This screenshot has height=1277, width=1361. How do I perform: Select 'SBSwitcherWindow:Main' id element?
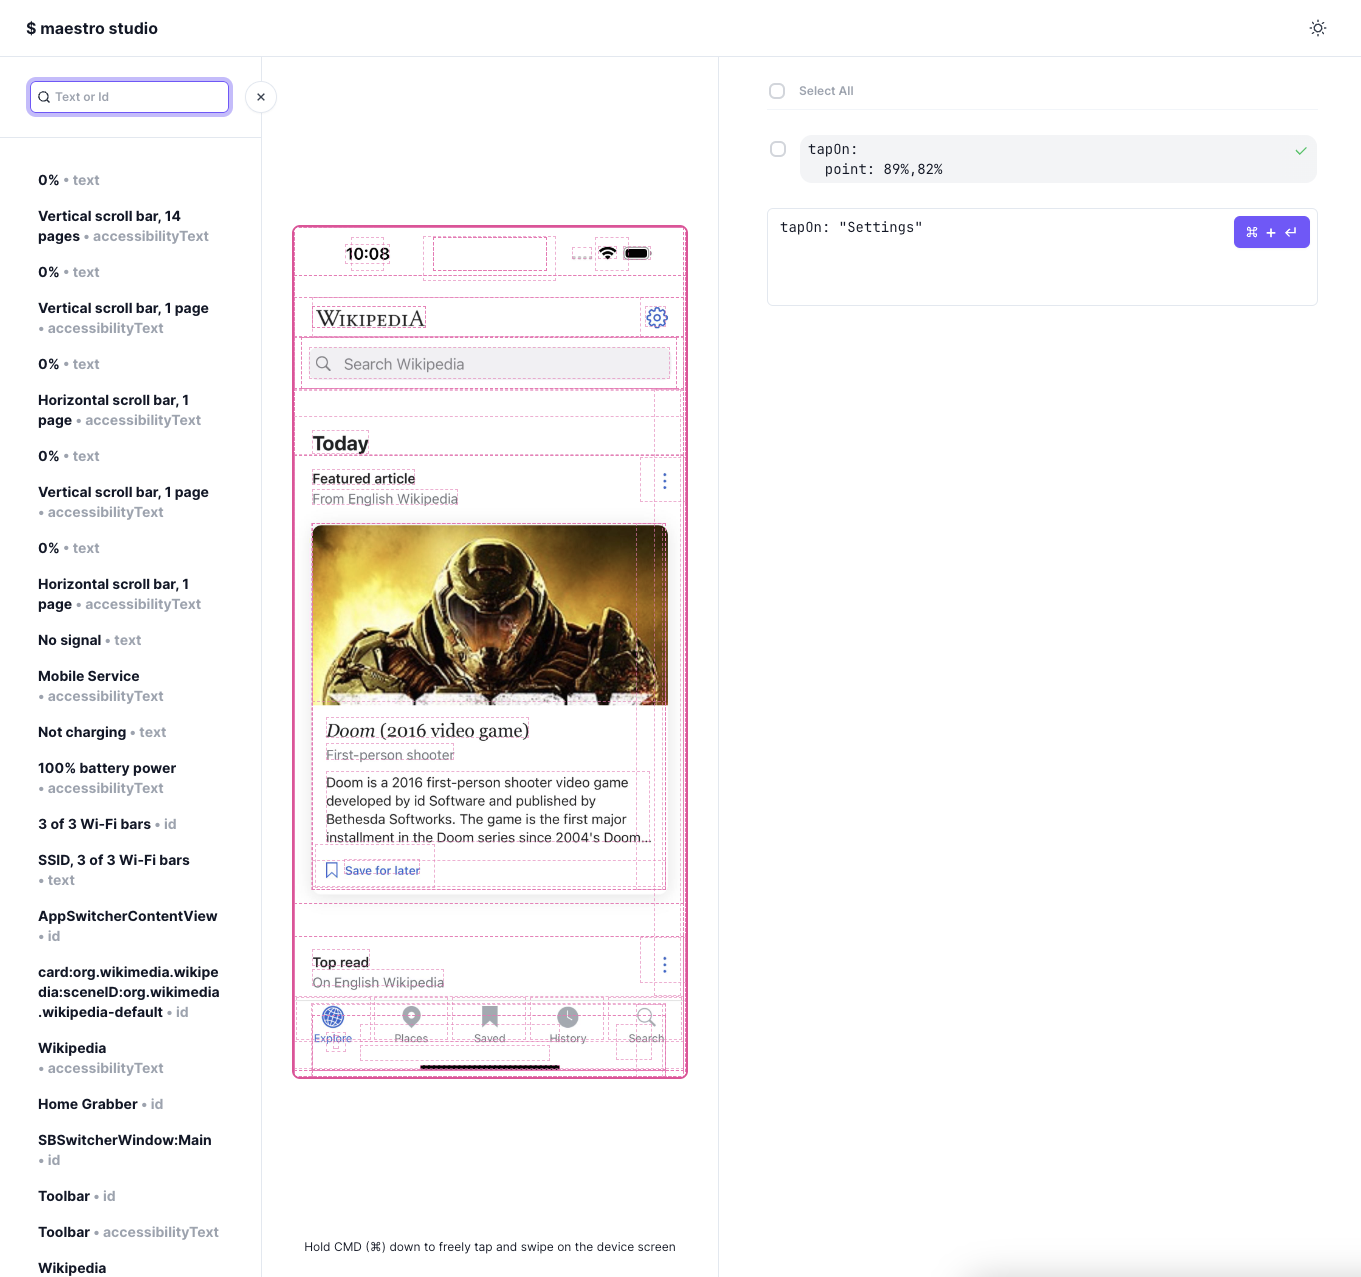tap(125, 1150)
